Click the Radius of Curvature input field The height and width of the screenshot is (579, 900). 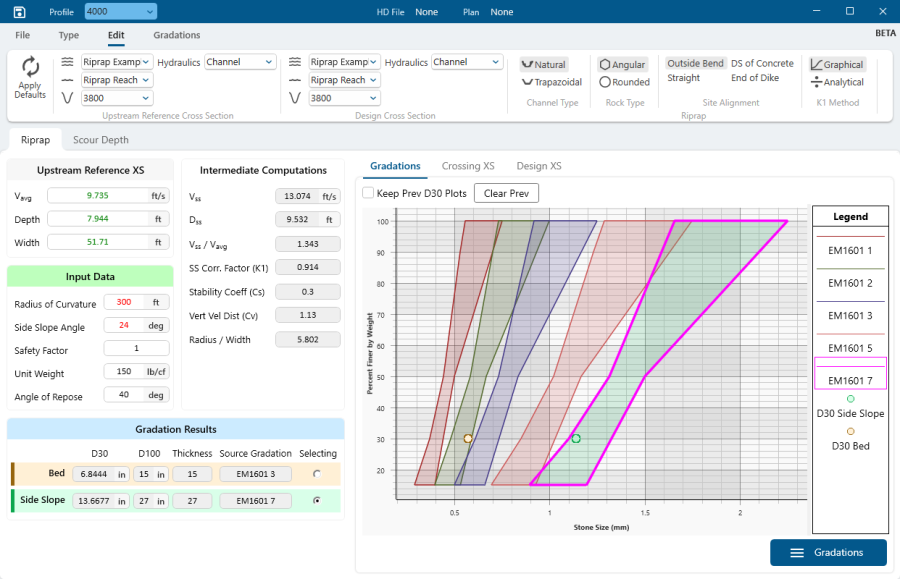tap(125, 302)
